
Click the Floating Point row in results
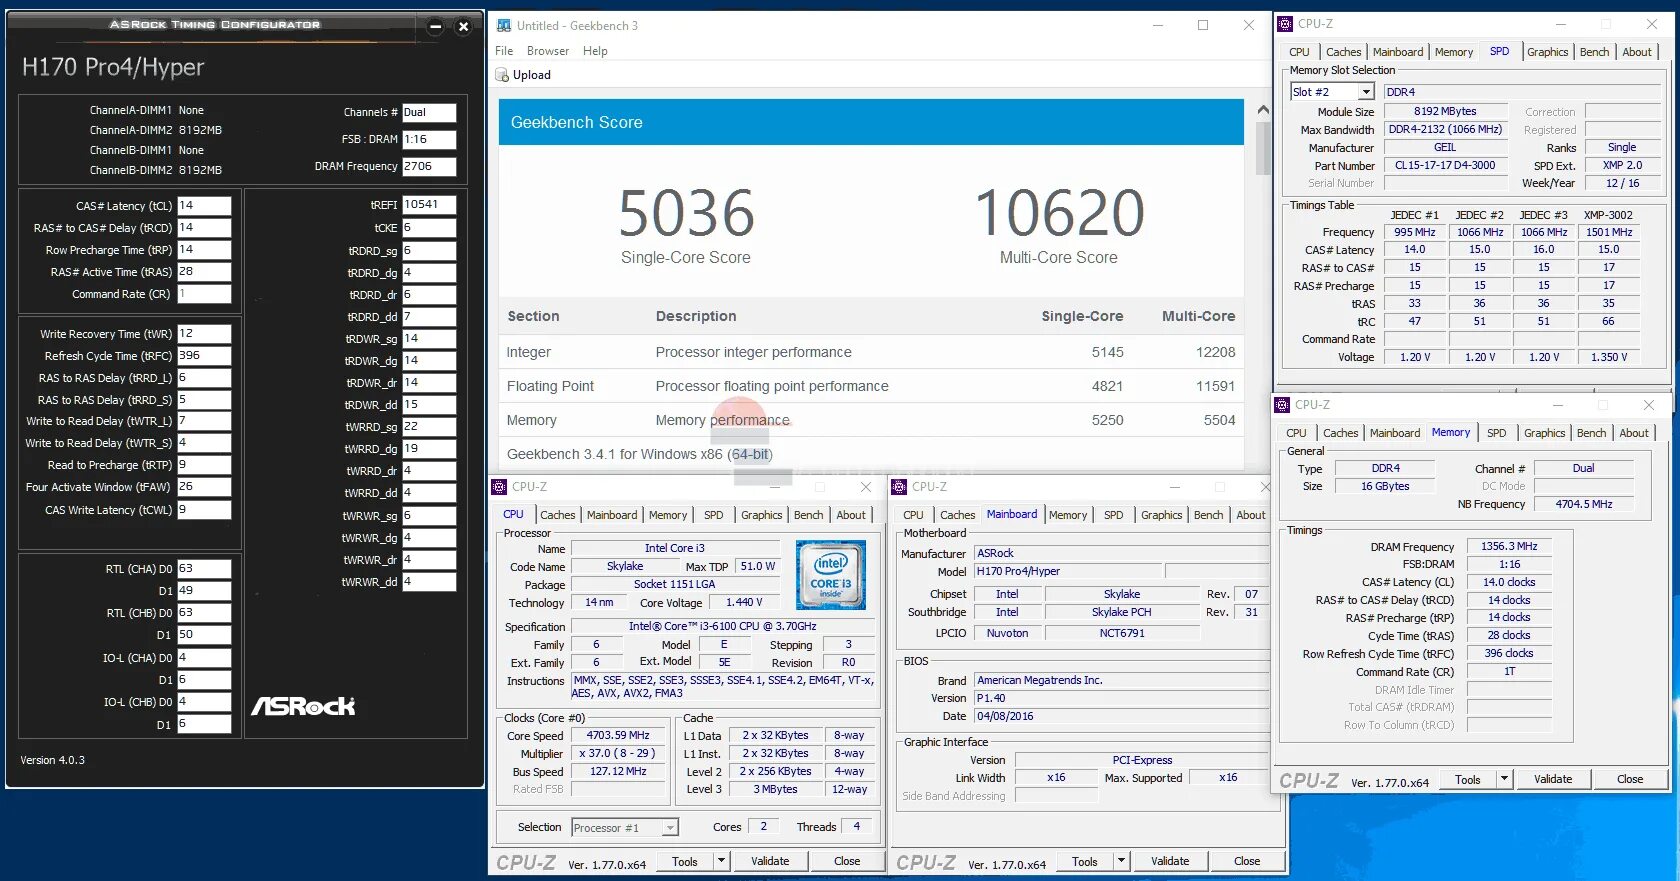click(871, 386)
